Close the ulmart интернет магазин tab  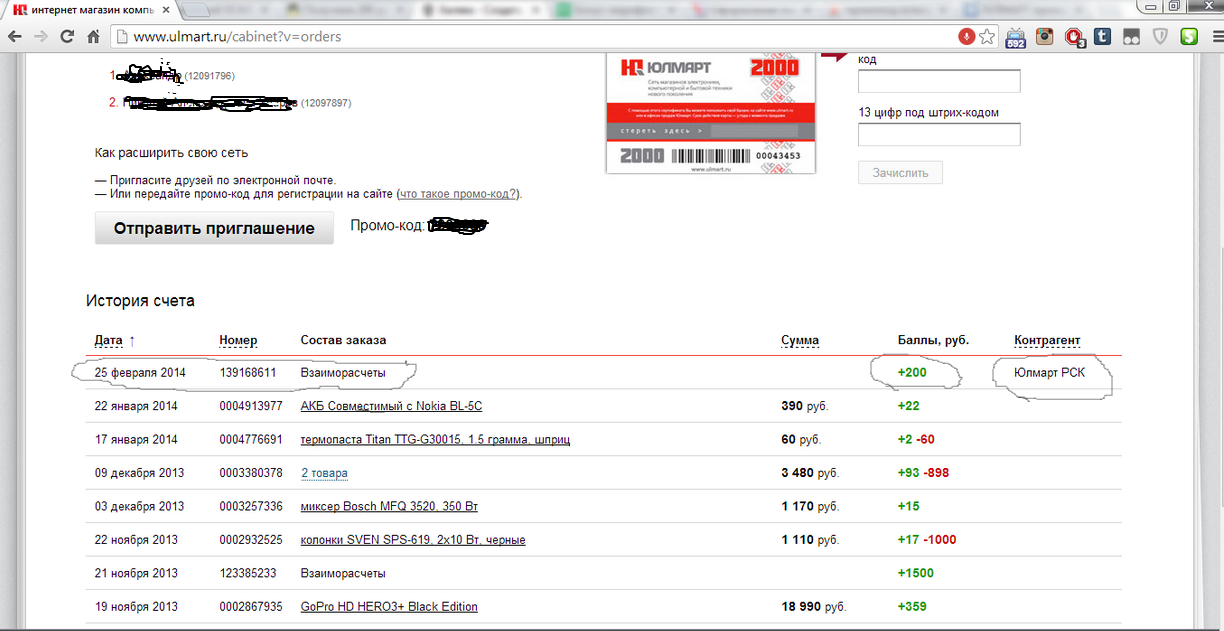[166, 9]
